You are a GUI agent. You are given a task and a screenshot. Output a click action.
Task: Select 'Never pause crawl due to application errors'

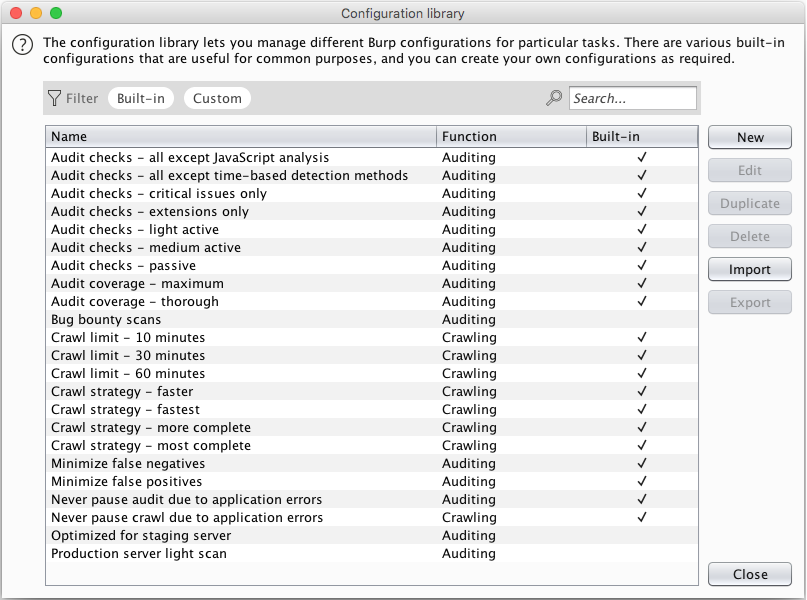pyautogui.click(x=372, y=518)
